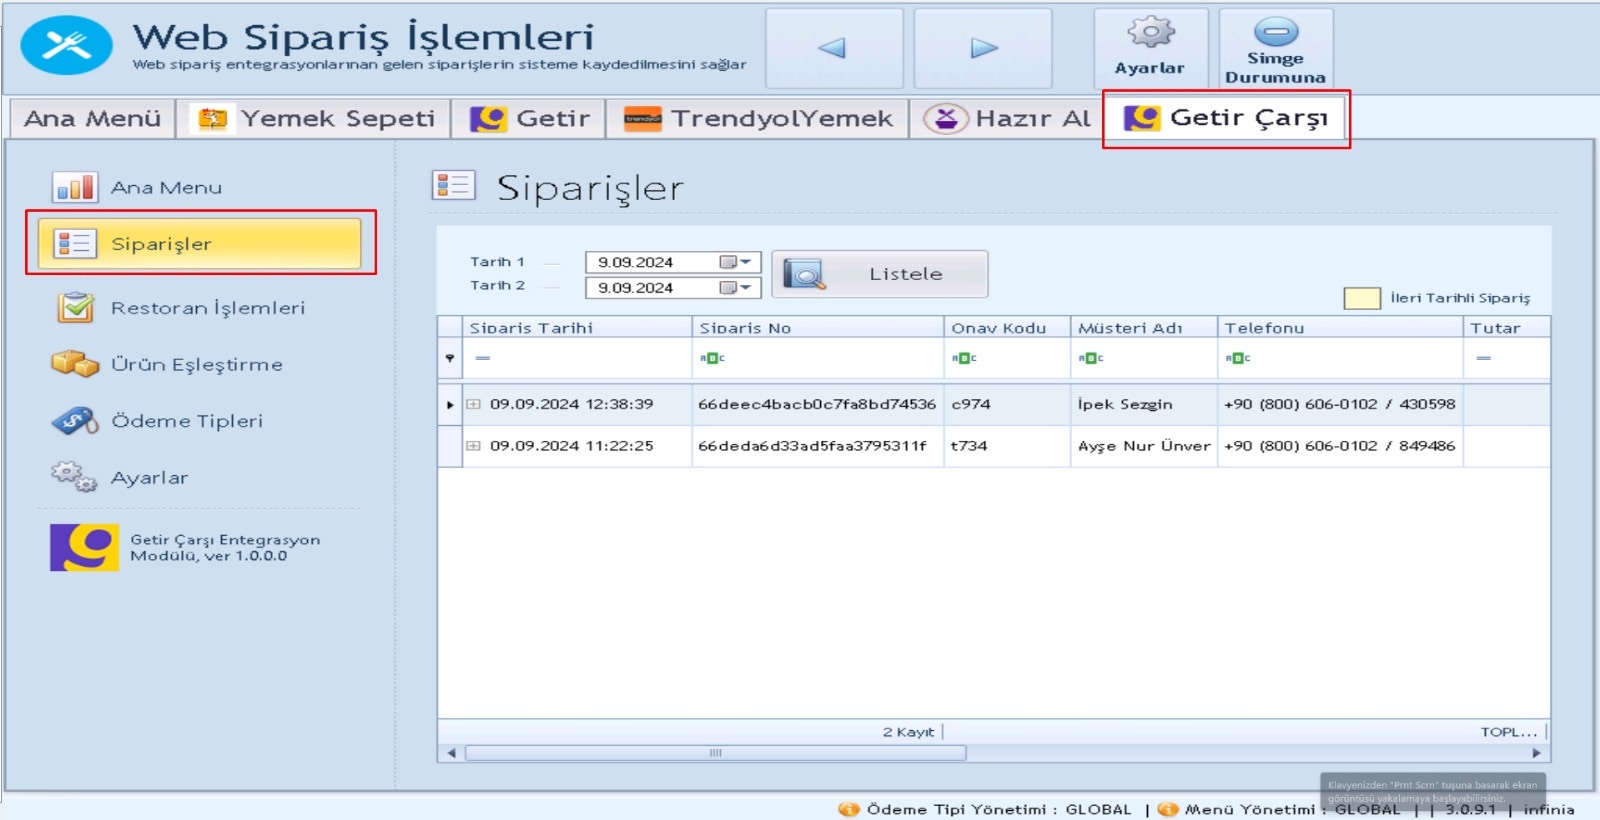The image size is (1600, 820).
Task: Click the Listele button
Action: (880, 274)
